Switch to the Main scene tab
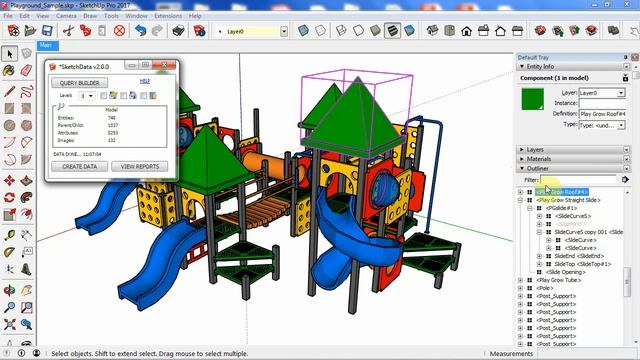This screenshot has width=640, height=360. coord(48,46)
